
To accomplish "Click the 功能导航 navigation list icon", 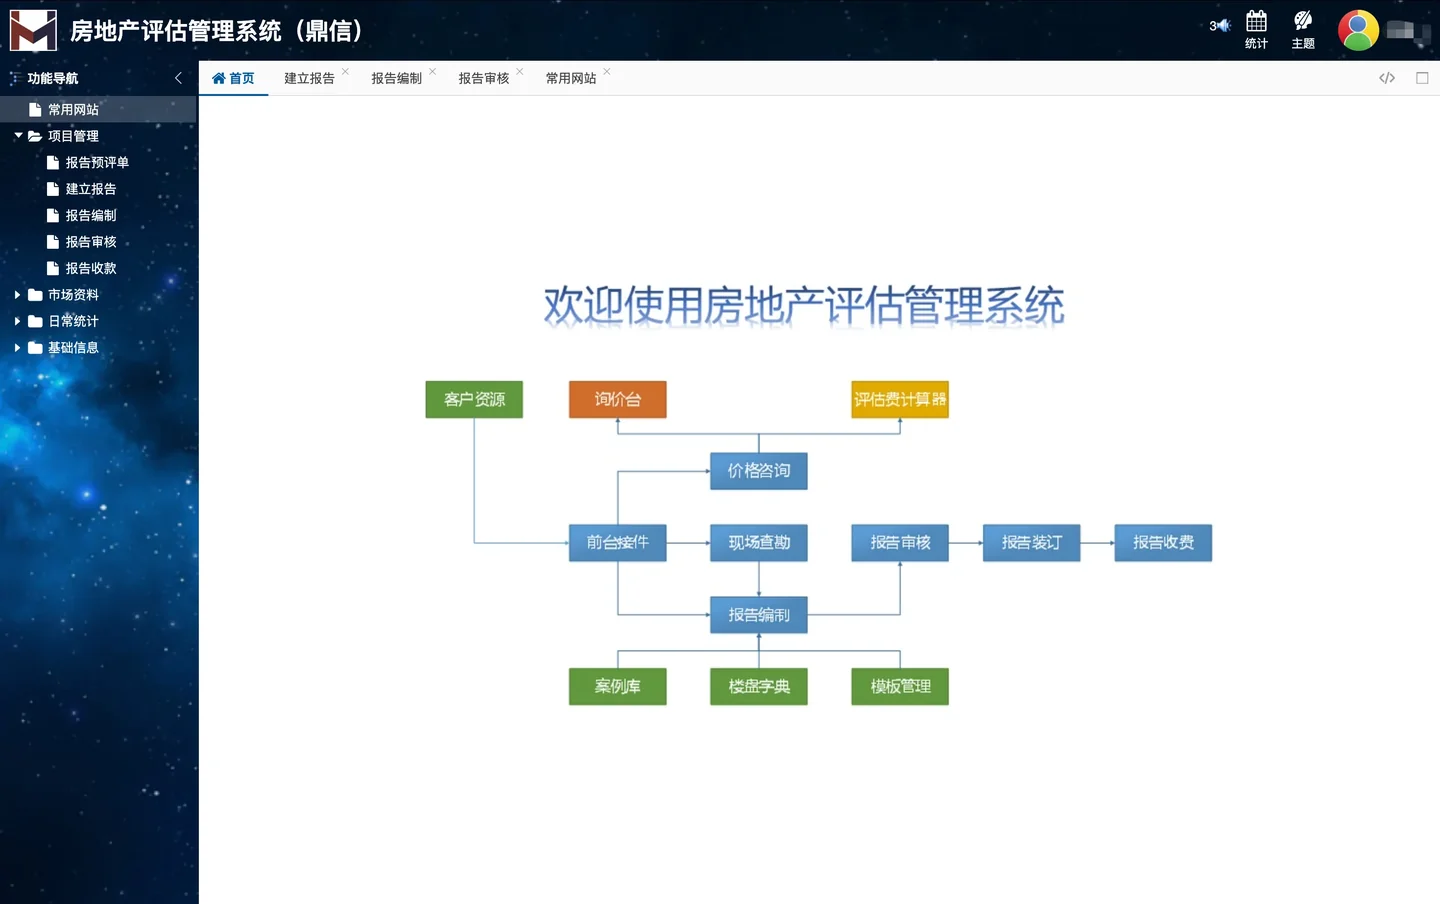I will coord(16,77).
